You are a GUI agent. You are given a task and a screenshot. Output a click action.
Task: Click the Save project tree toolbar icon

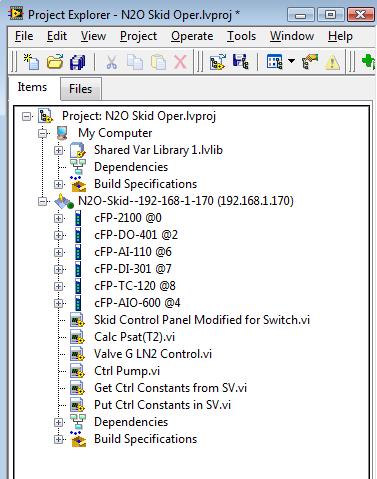(241, 61)
